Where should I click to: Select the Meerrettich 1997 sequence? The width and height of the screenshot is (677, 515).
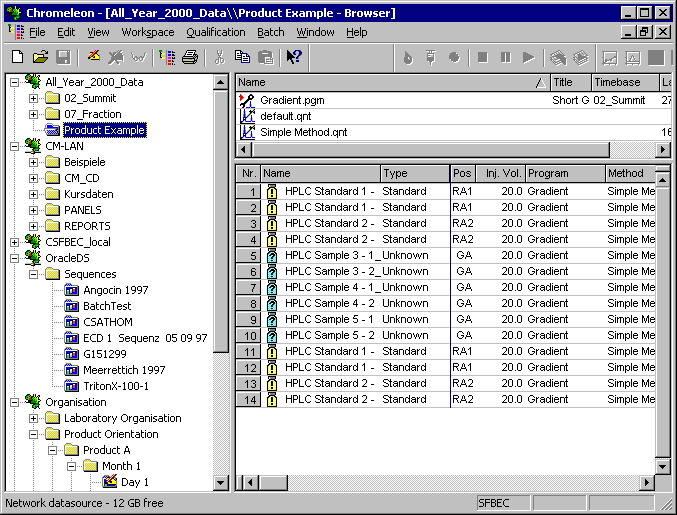tap(124, 370)
